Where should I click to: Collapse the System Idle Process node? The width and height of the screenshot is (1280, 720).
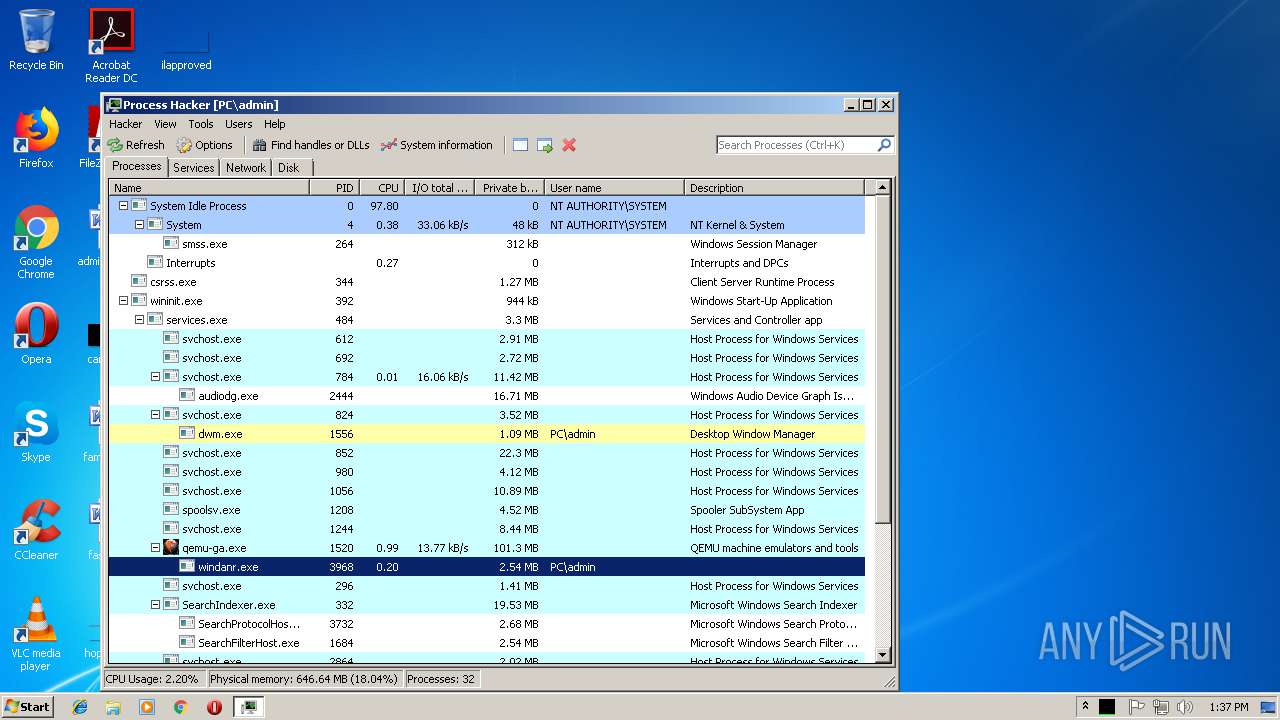[124, 206]
